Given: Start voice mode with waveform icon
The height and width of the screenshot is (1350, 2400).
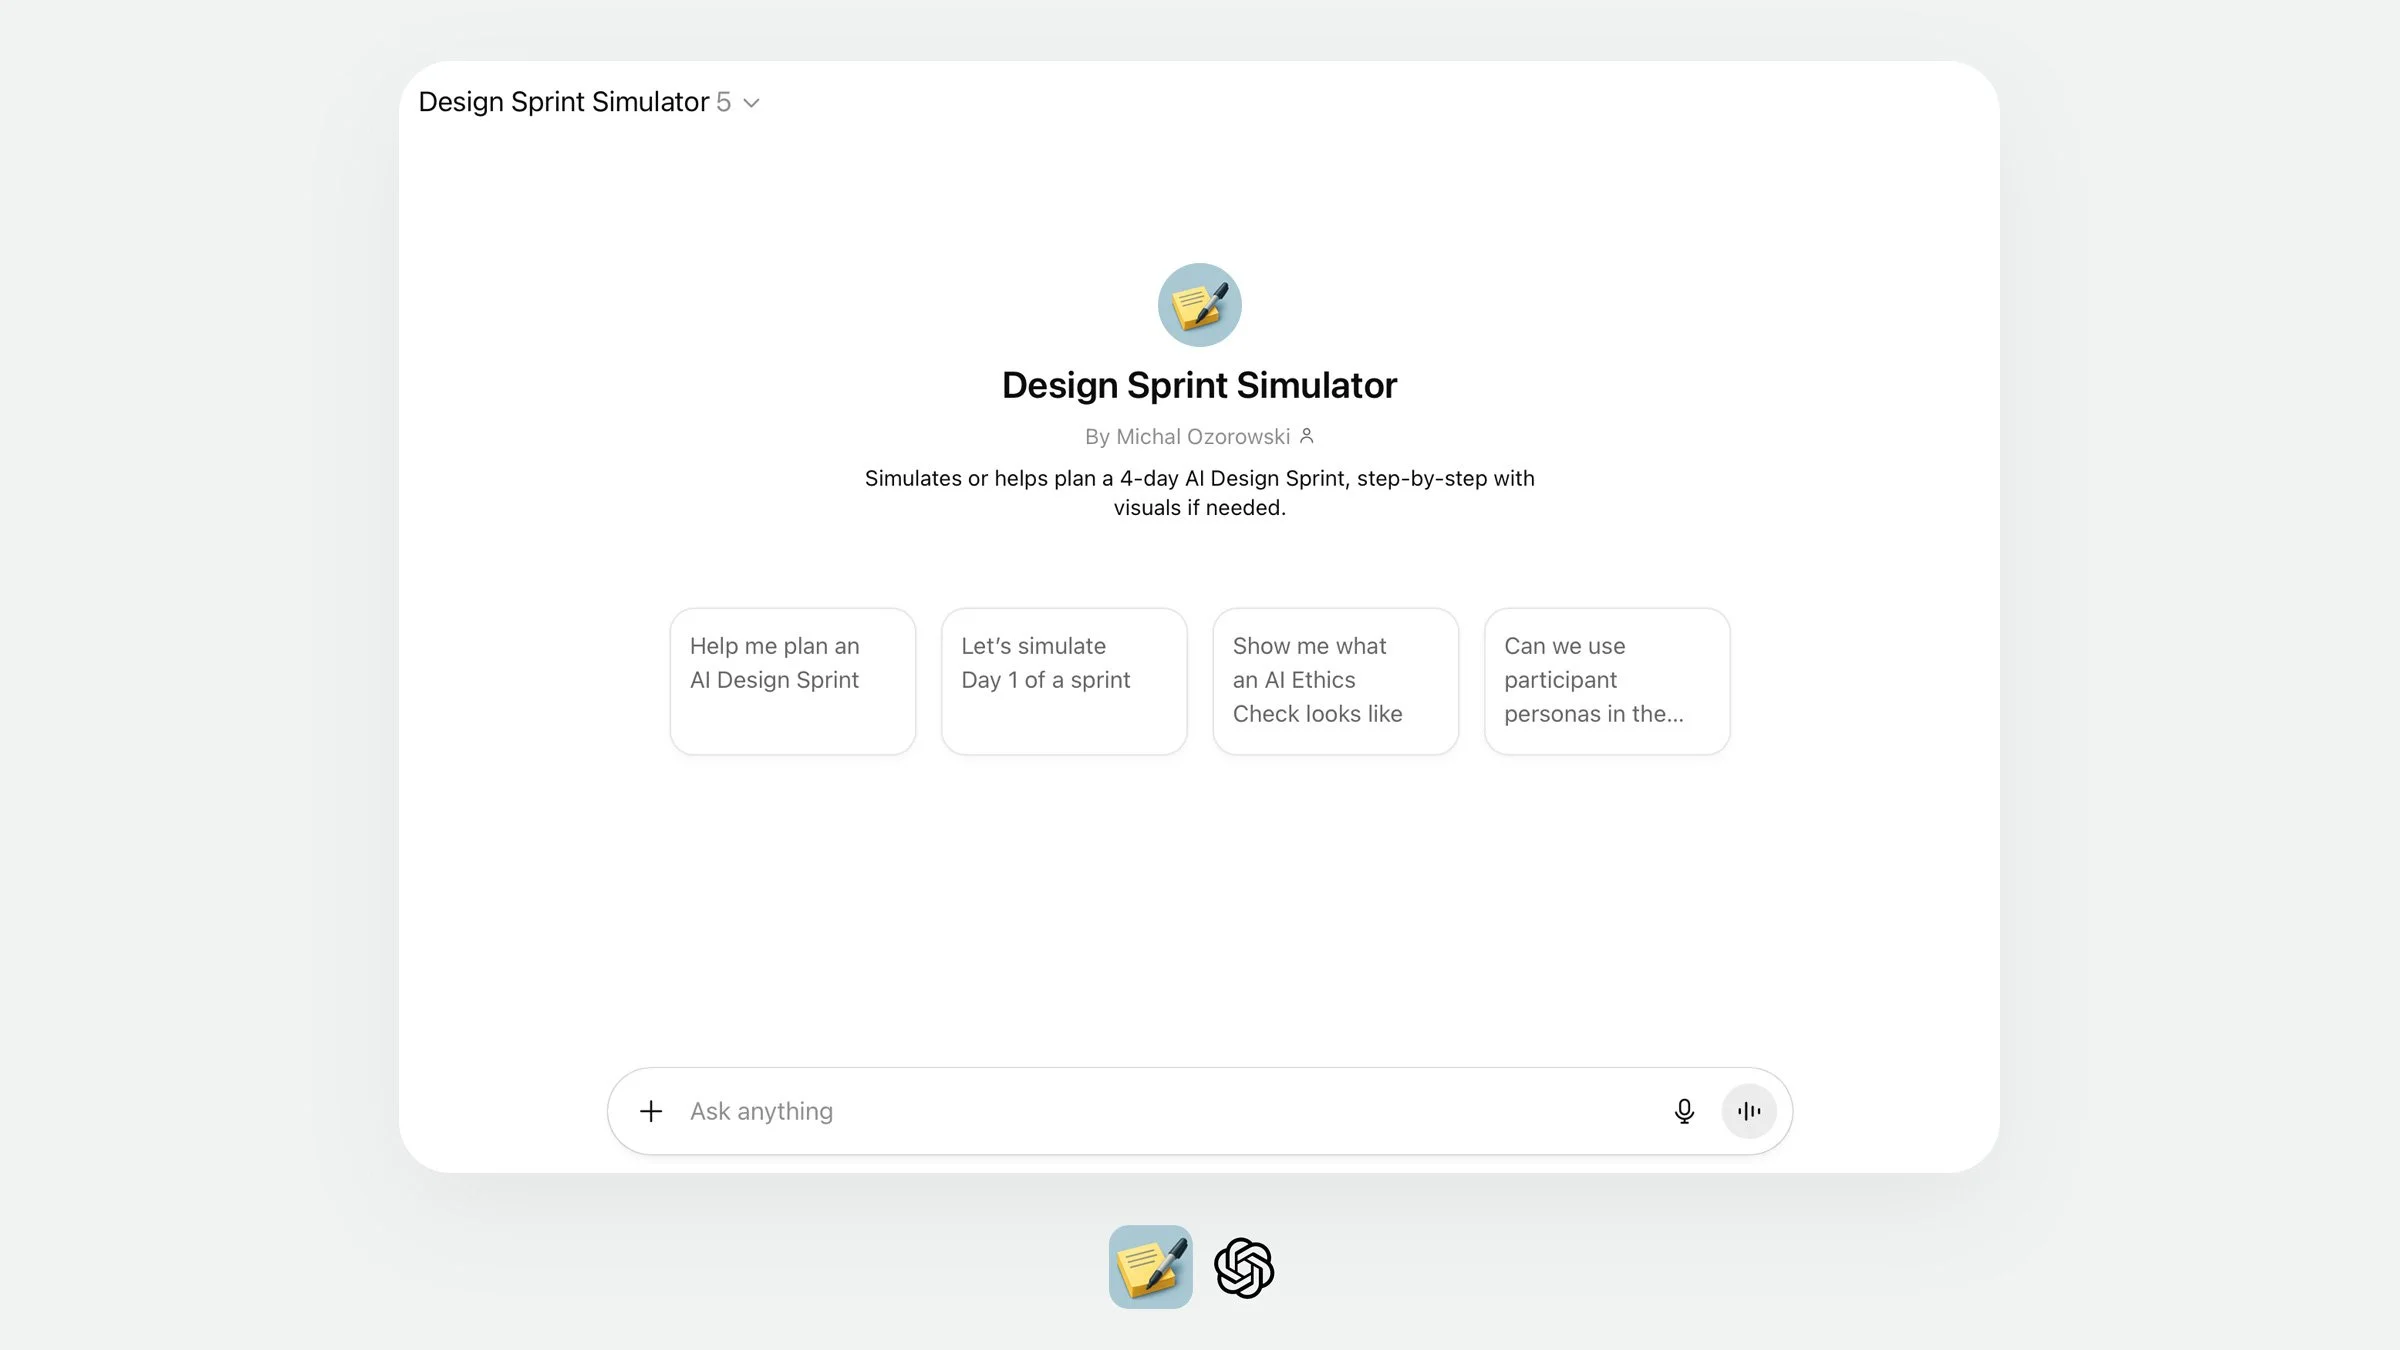Looking at the screenshot, I should pos(1748,1111).
